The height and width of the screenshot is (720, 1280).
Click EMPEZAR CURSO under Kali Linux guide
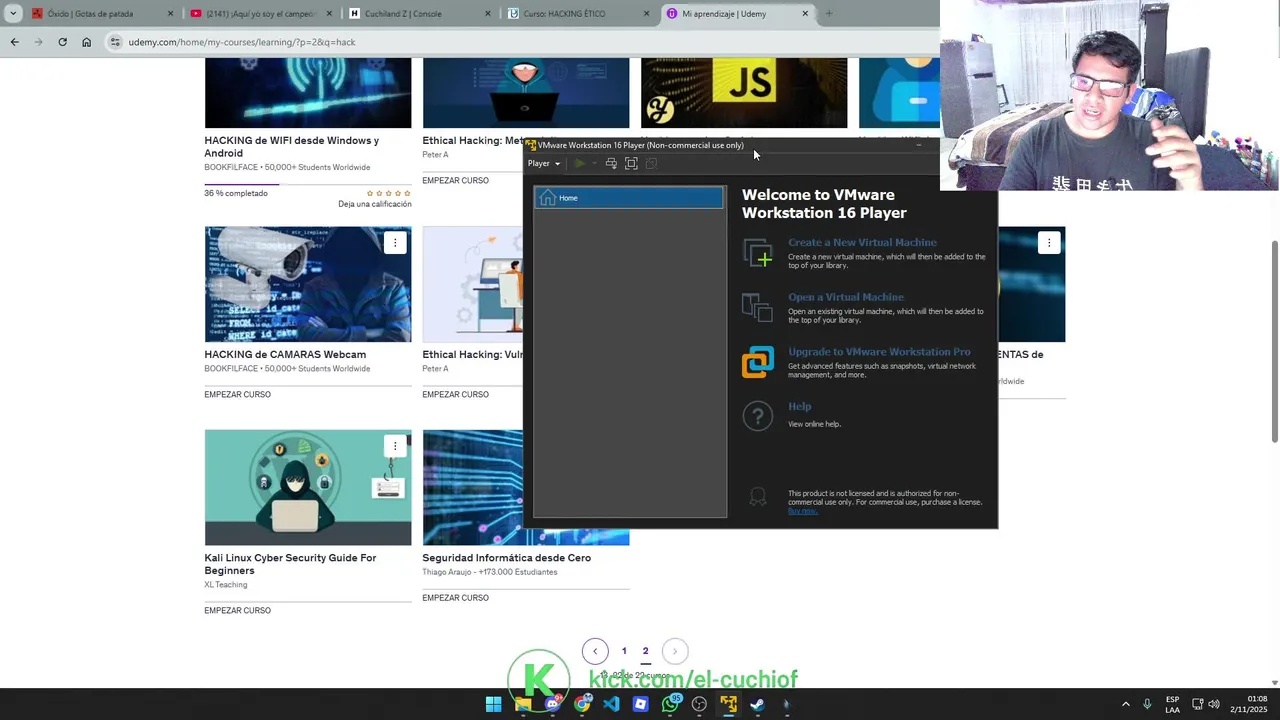point(237,611)
